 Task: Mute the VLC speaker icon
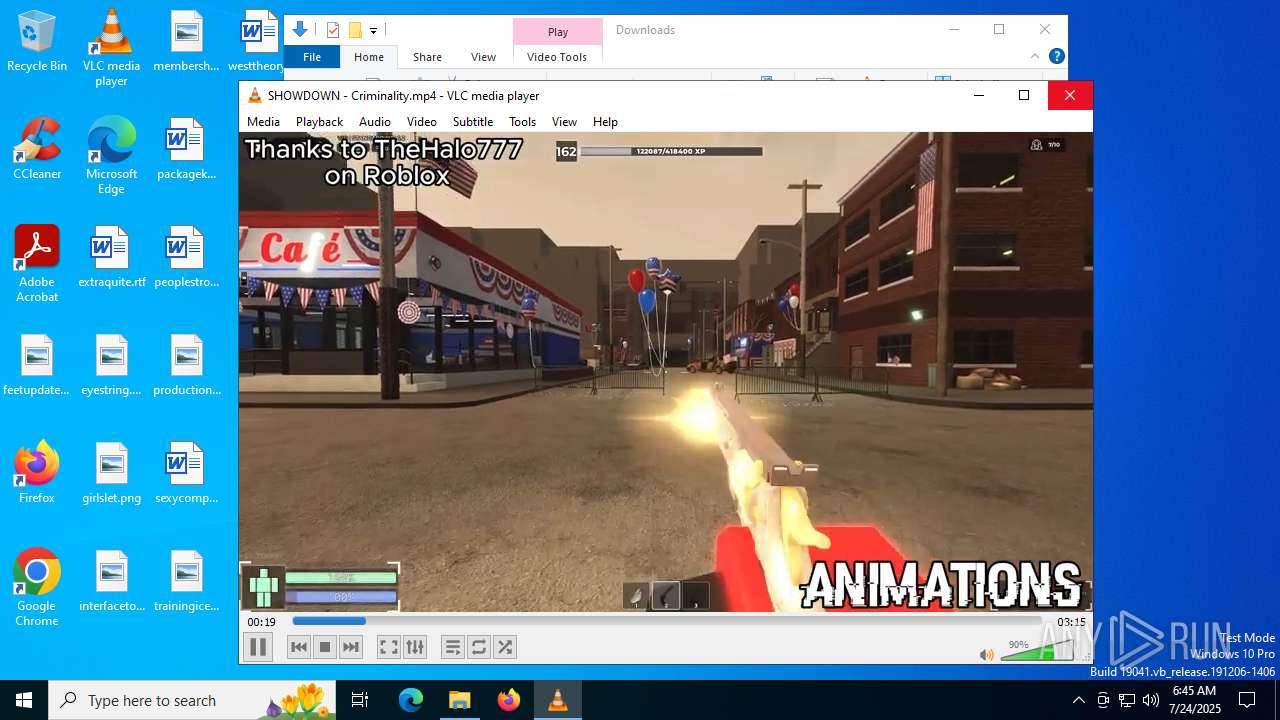(x=987, y=654)
